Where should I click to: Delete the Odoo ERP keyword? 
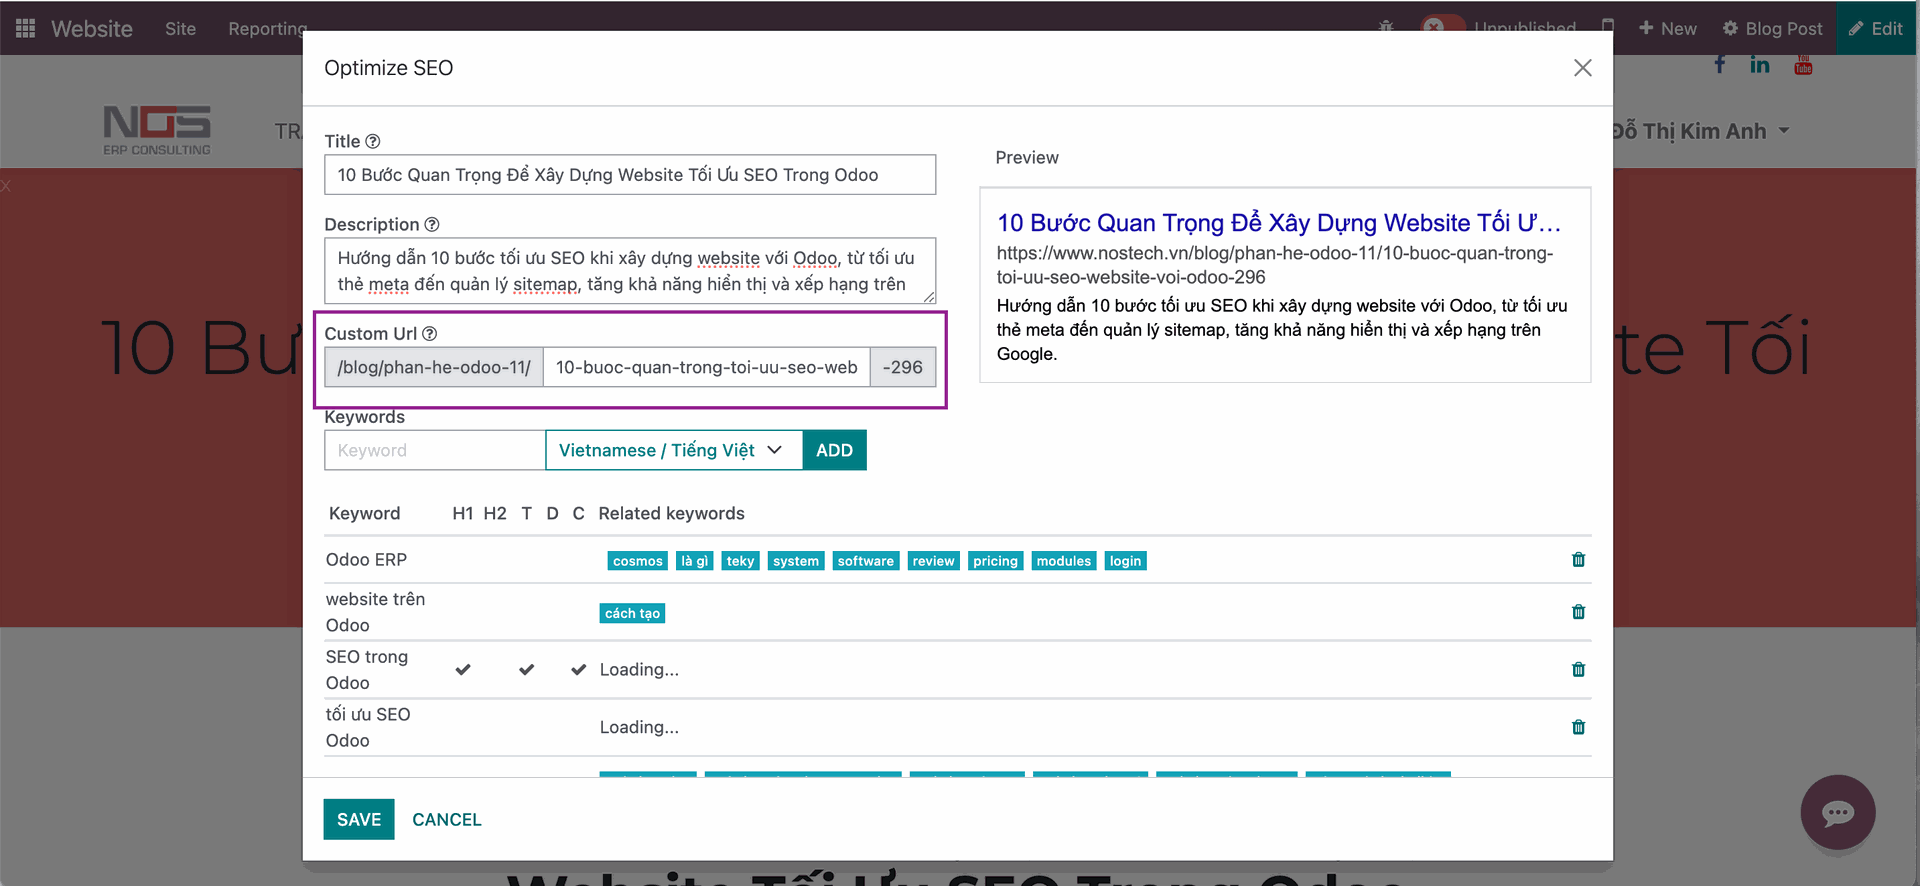[1578, 560]
